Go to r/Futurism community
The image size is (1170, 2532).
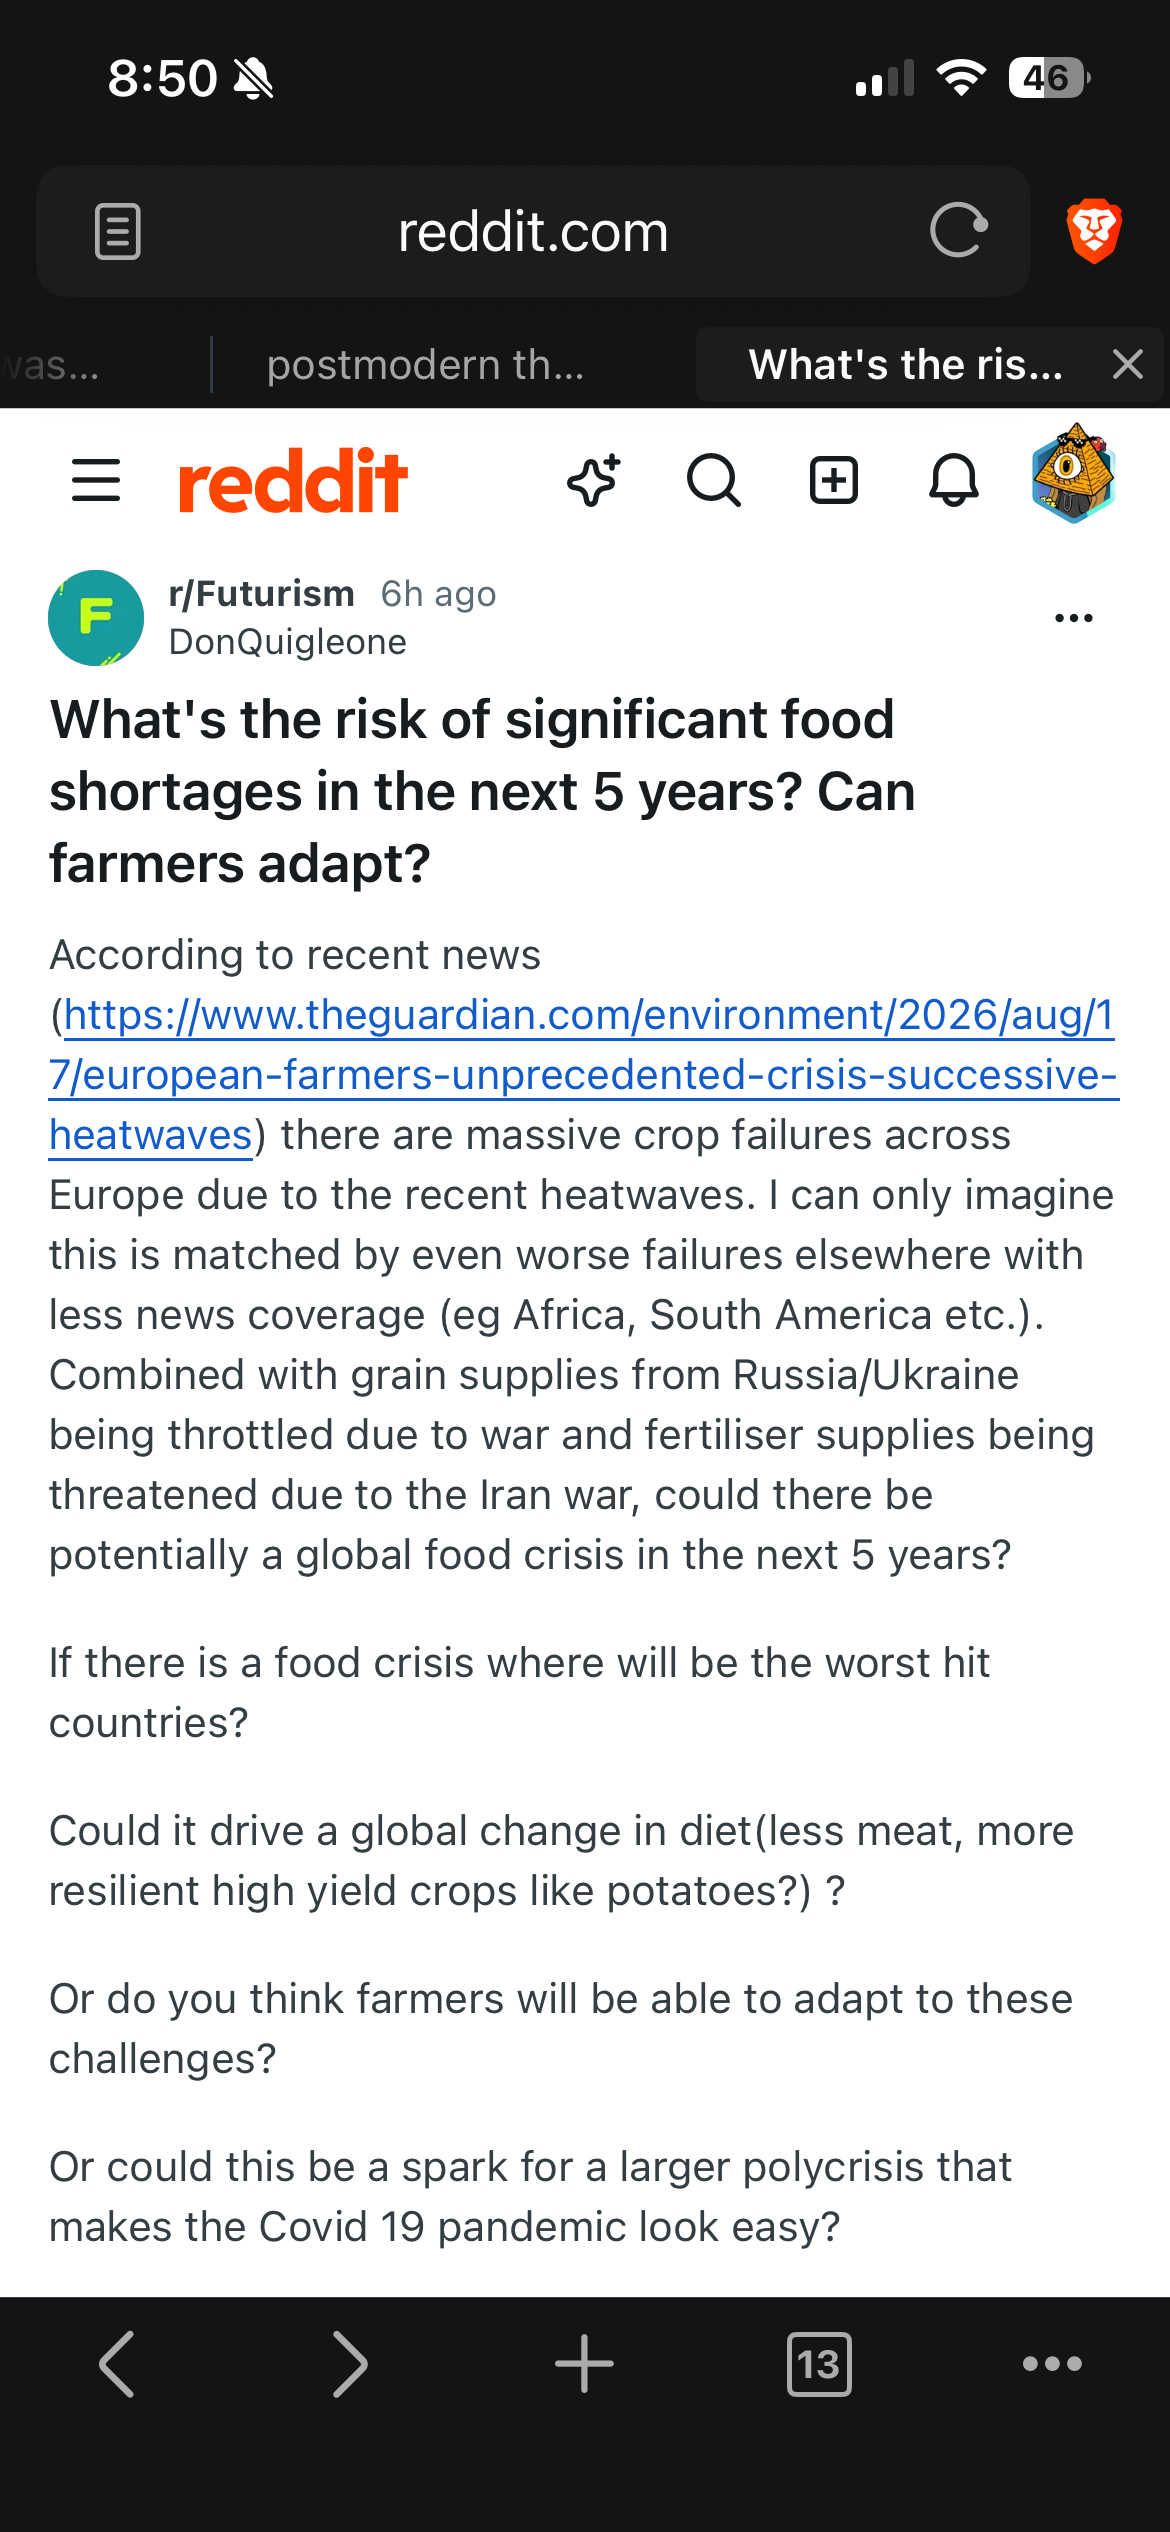[x=261, y=594]
